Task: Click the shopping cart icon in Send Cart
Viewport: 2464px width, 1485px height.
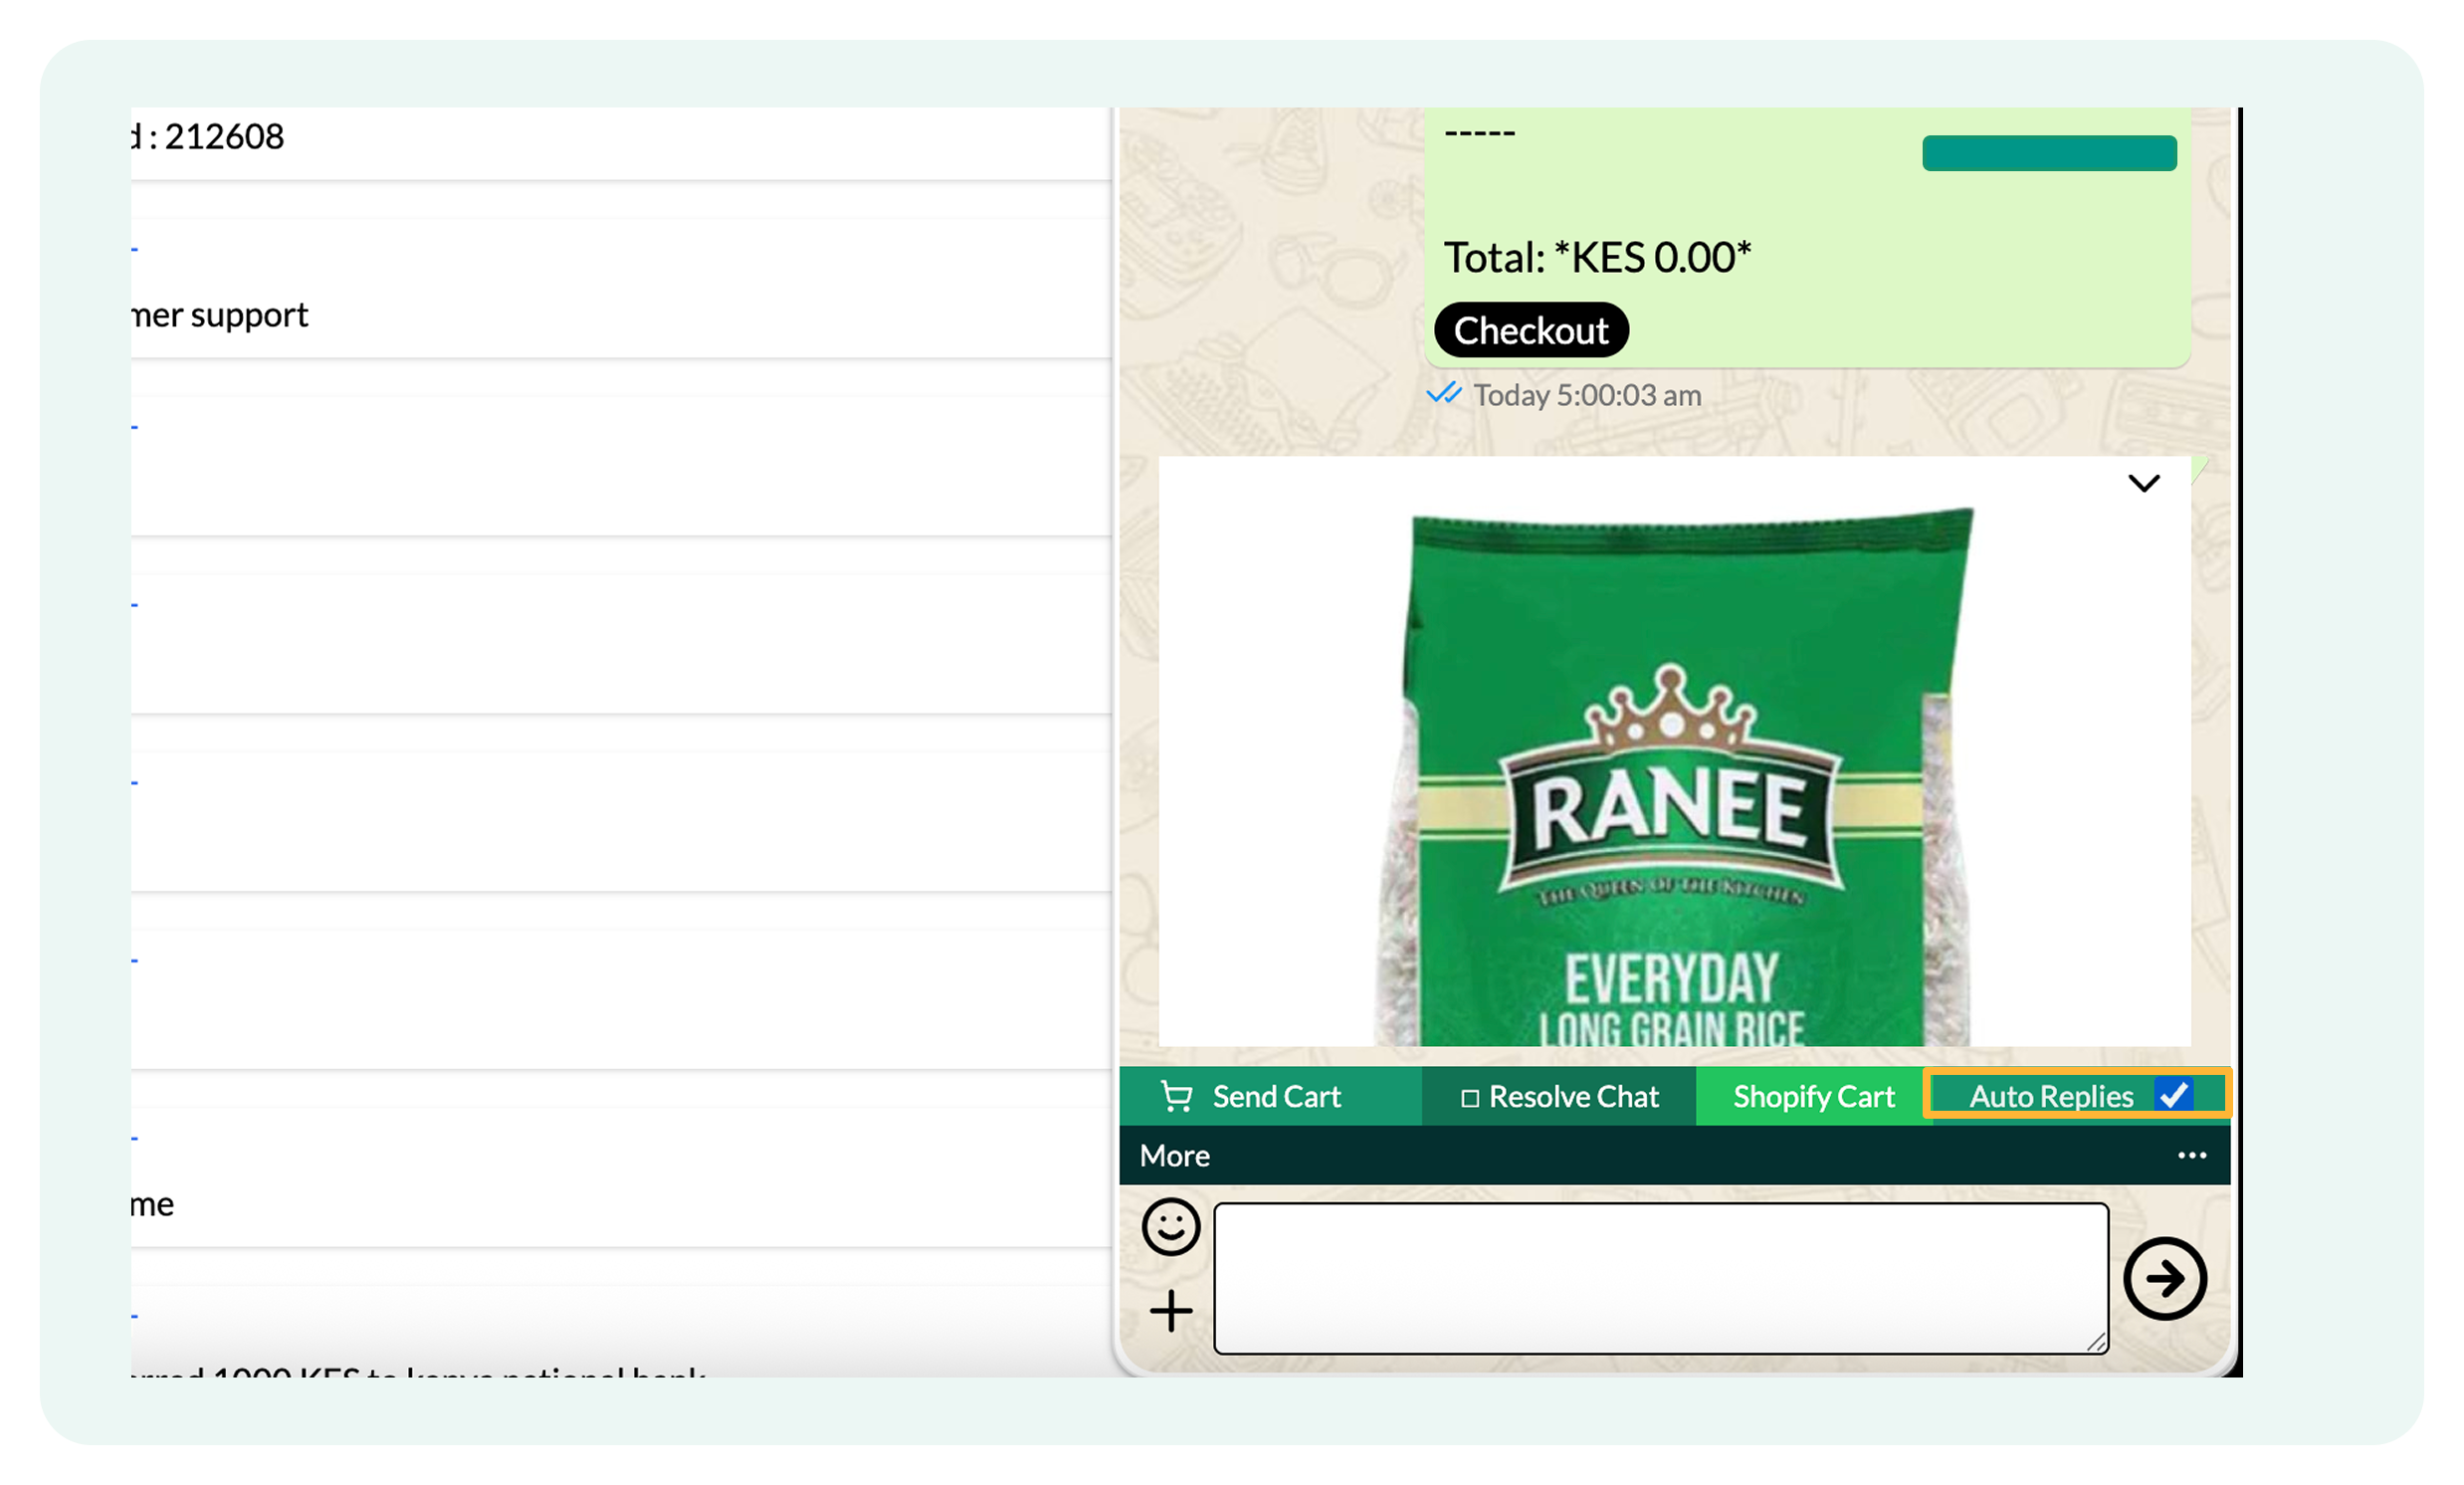Action: (x=1176, y=1097)
